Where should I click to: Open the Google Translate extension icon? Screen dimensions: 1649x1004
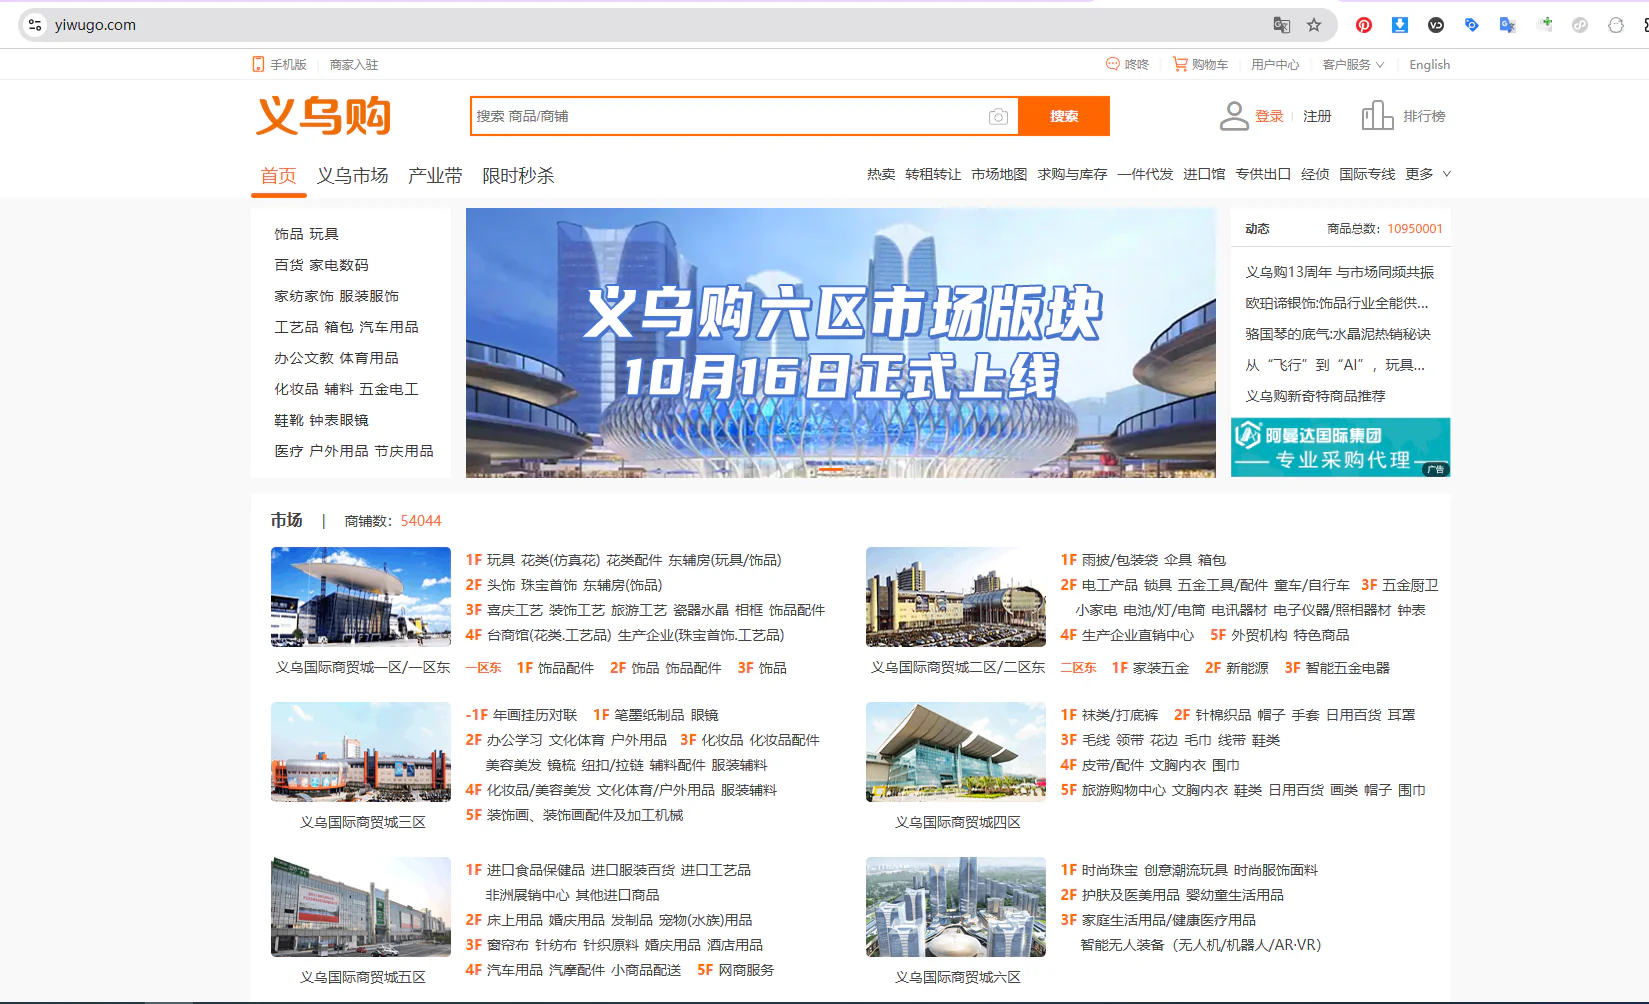click(x=1508, y=25)
